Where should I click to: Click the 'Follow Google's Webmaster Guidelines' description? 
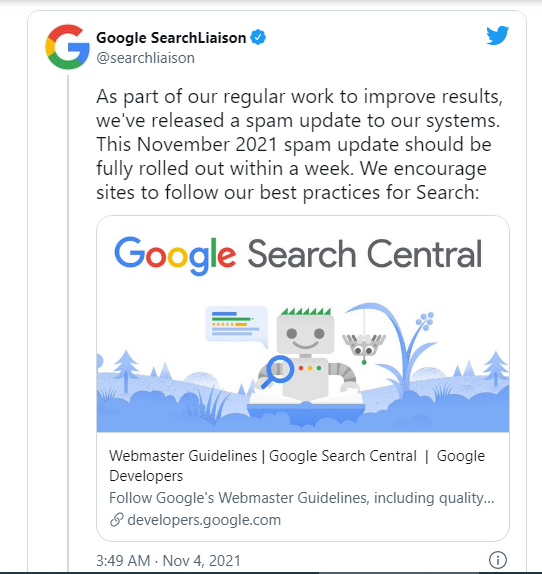point(302,498)
